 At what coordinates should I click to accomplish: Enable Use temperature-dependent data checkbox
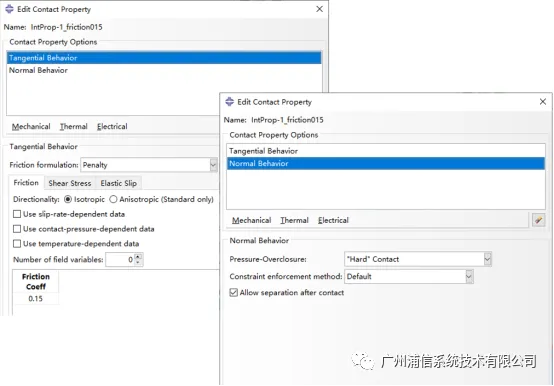click(x=17, y=244)
